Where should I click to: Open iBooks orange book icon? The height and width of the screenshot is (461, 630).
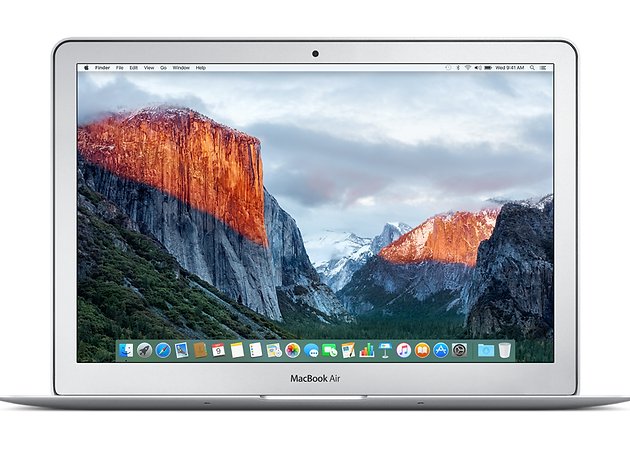click(x=422, y=350)
